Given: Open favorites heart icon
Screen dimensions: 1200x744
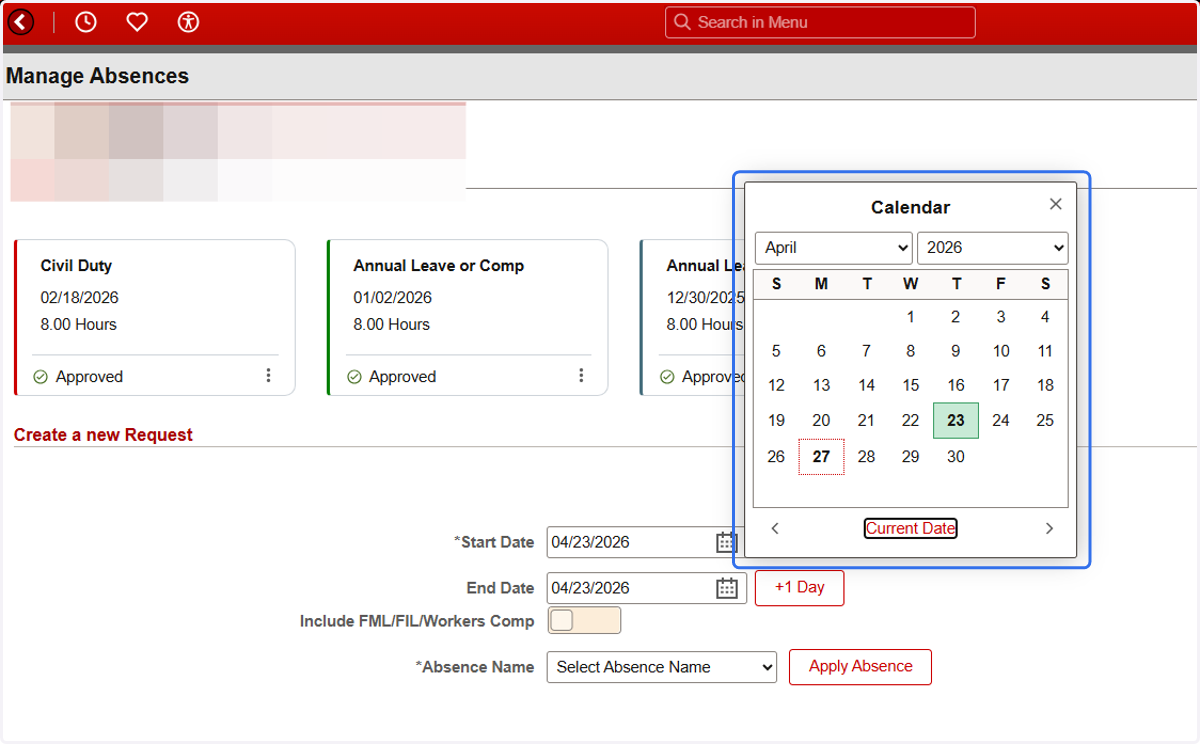Looking at the screenshot, I should (x=137, y=22).
